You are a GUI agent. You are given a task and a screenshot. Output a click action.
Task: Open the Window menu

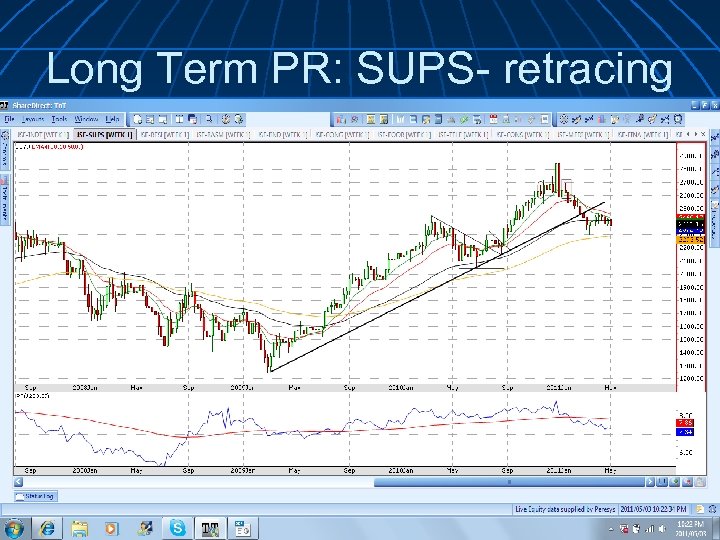86,119
